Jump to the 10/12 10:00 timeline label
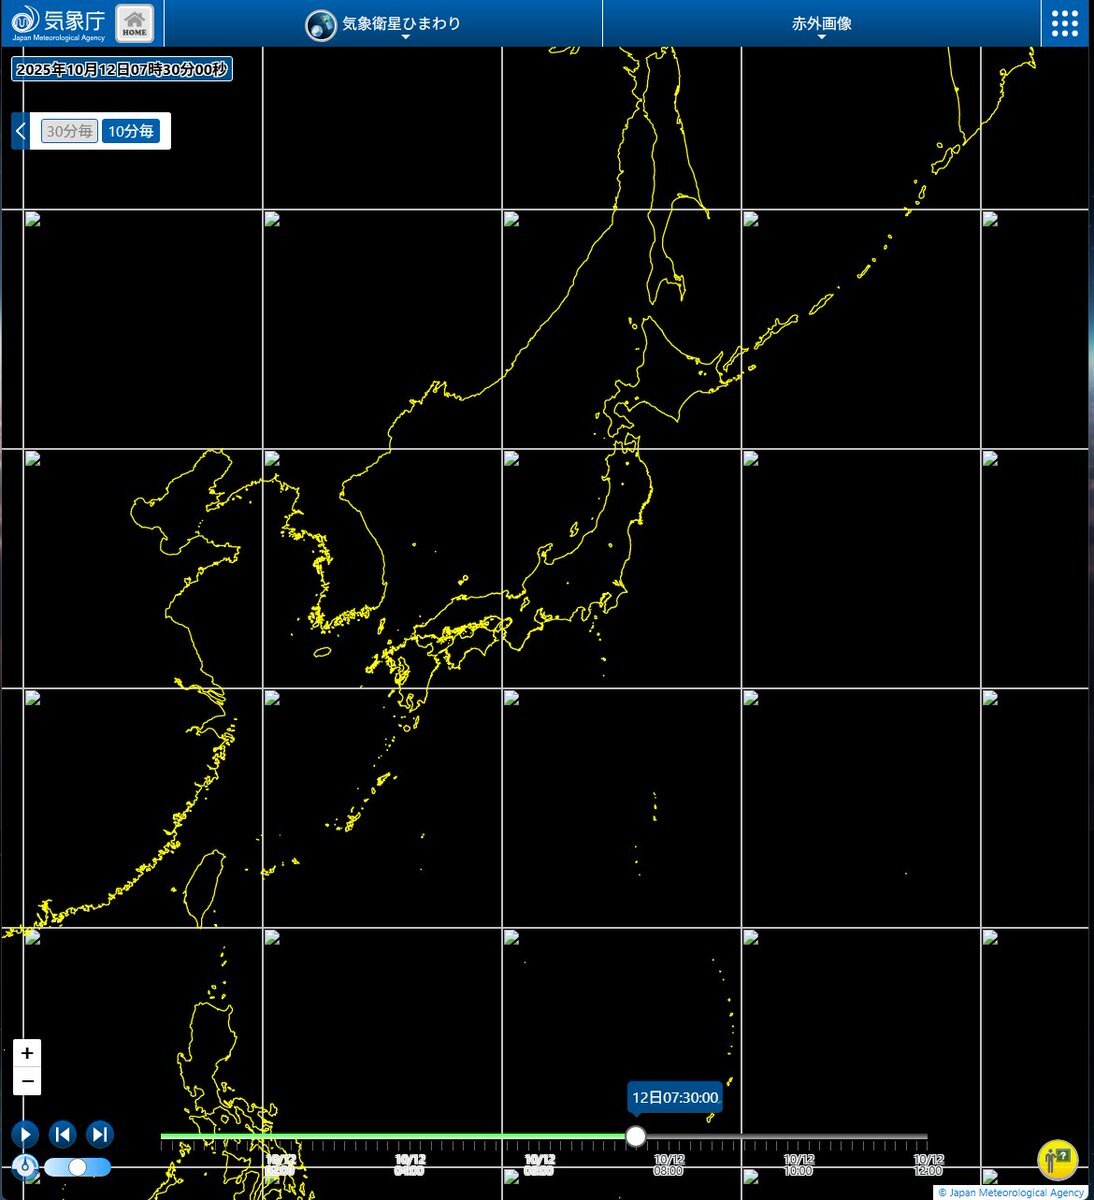The width and height of the screenshot is (1094, 1200). [798, 1165]
